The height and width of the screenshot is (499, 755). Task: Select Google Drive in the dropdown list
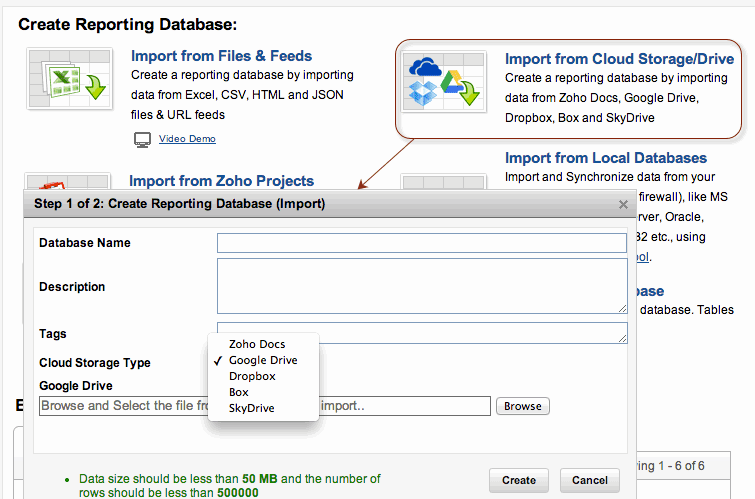[262, 360]
